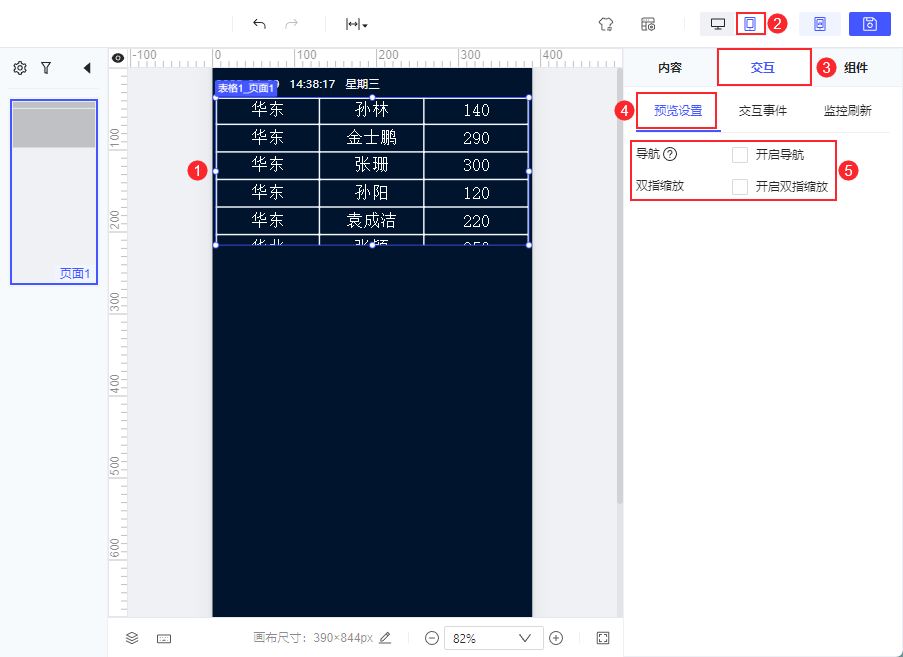Click the table settings toolbar icon
This screenshot has width=903, height=657.
click(648, 24)
